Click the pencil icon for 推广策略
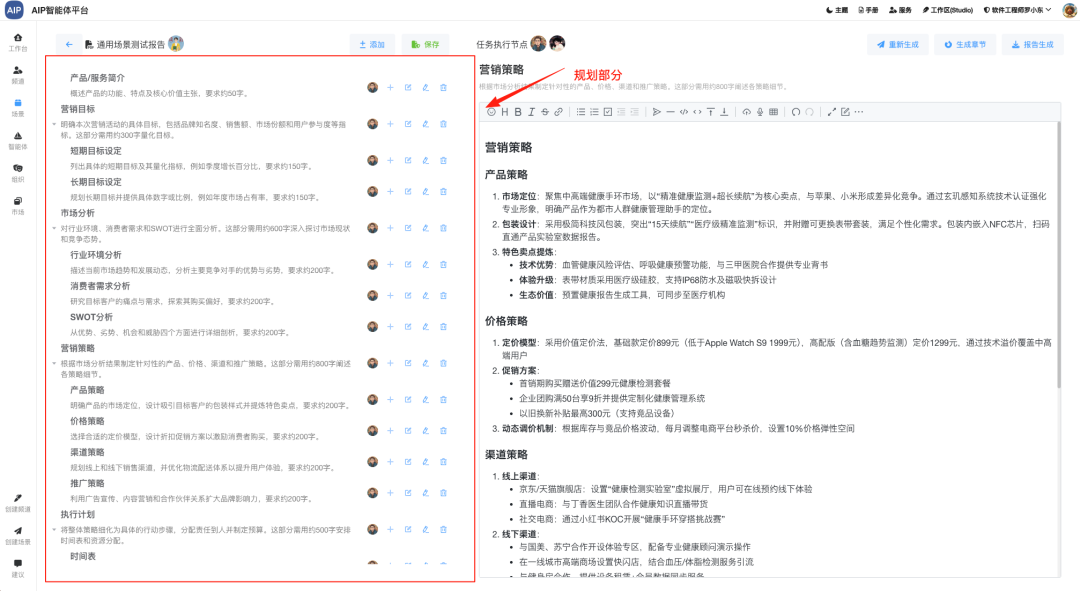Viewport: 1080px width, 591px height. [x=426, y=492]
